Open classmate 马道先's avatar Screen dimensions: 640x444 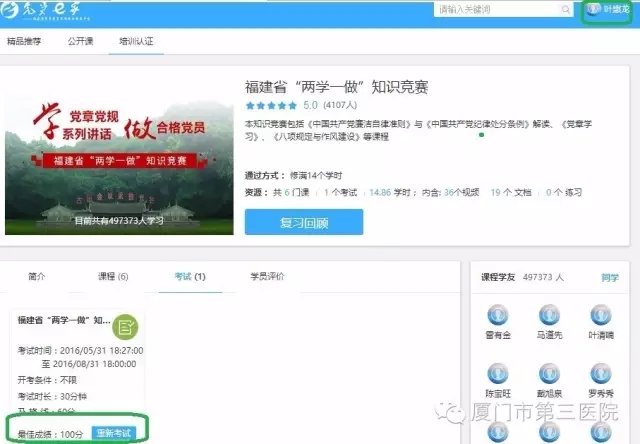[550, 316]
